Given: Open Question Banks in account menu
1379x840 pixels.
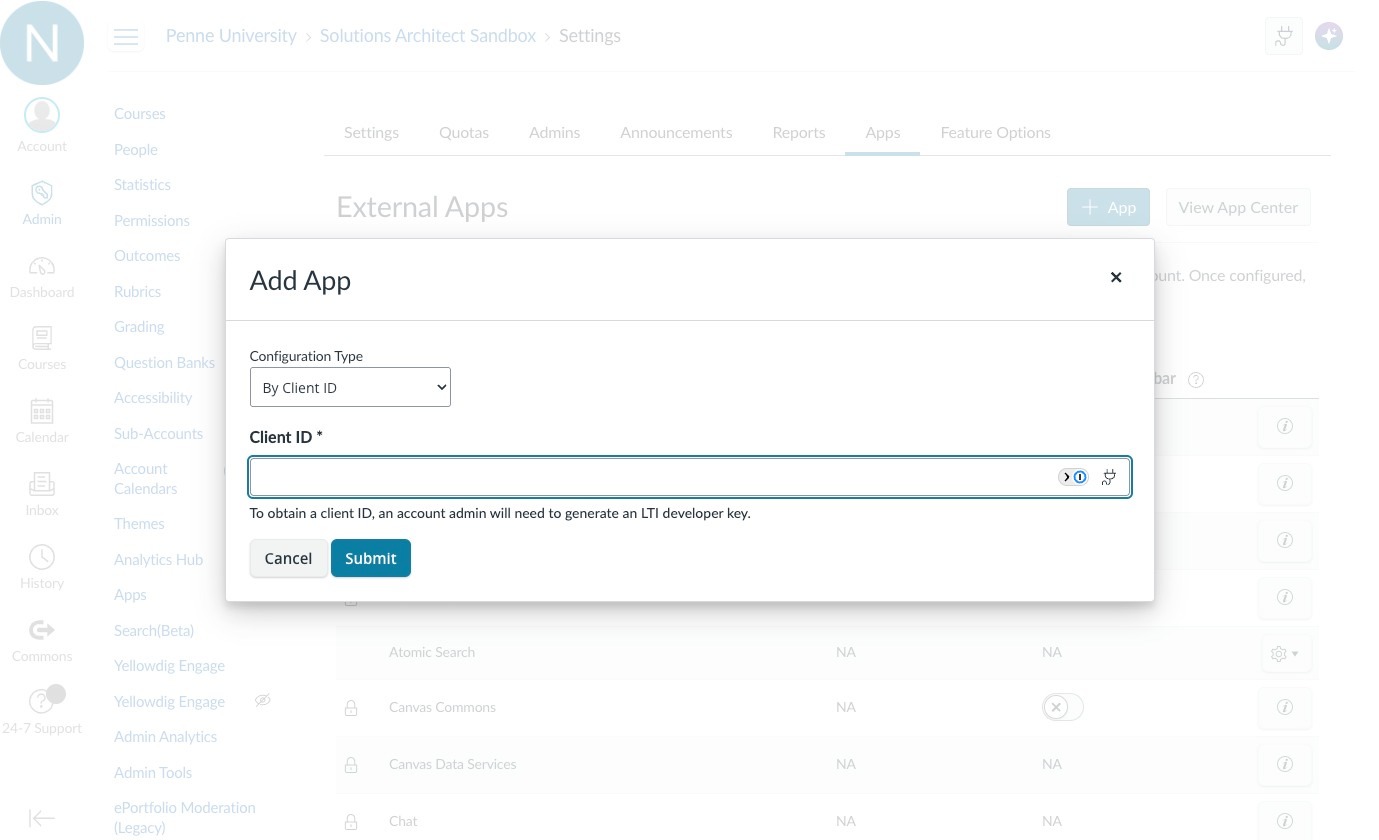Looking at the screenshot, I should [164, 363].
